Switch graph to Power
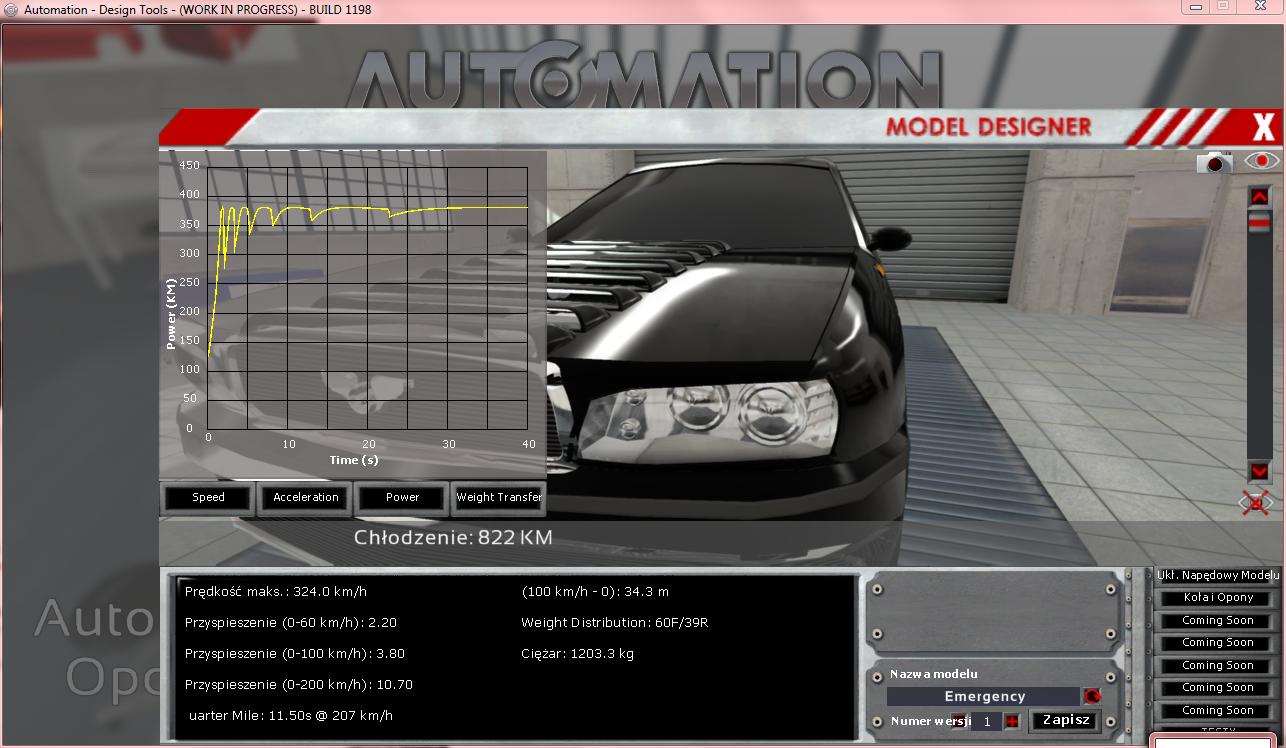Viewport: 1286px width, 748px height. coord(402,497)
